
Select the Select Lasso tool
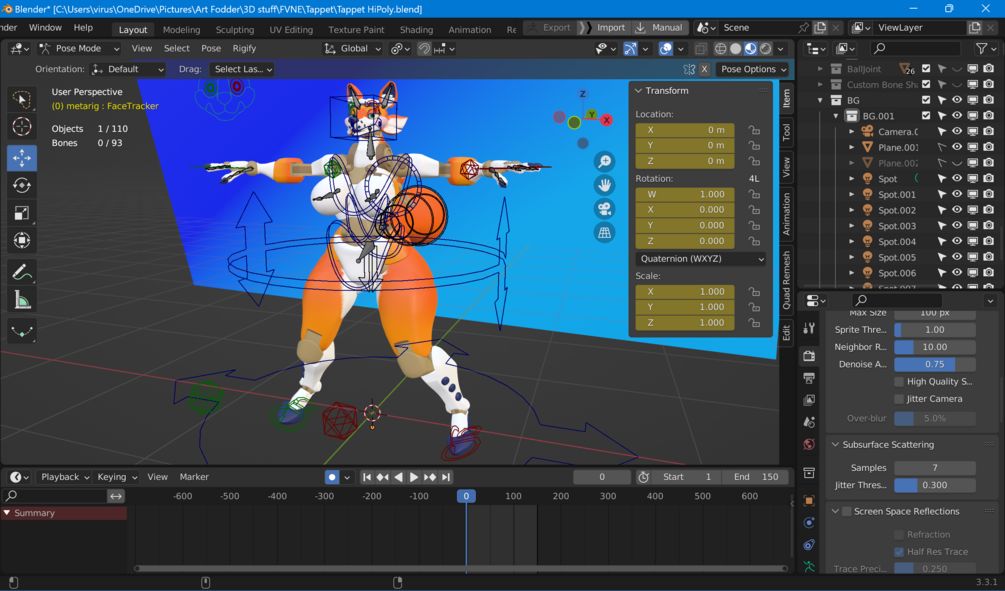[22, 99]
